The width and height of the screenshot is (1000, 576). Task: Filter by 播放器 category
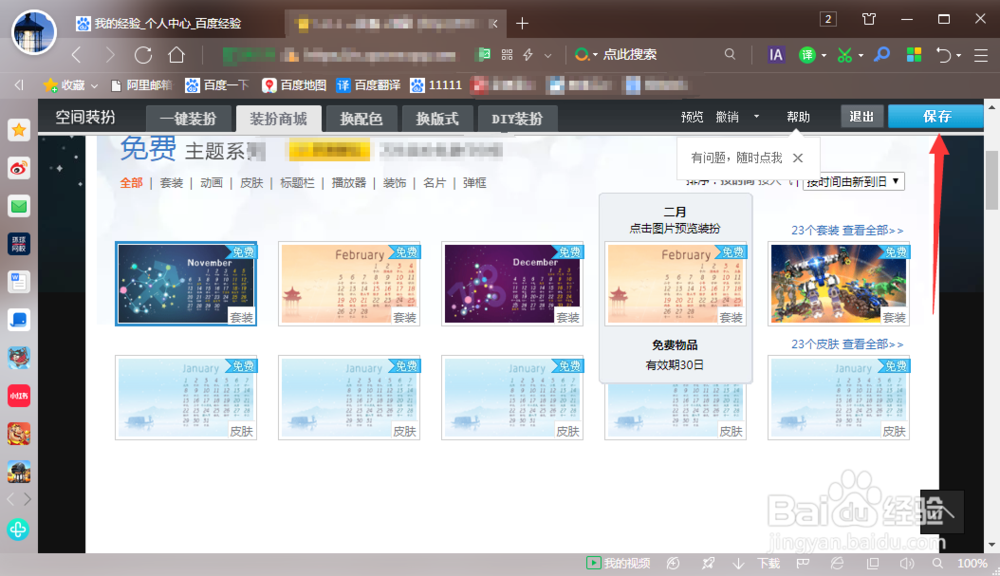(x=349, y=183)
